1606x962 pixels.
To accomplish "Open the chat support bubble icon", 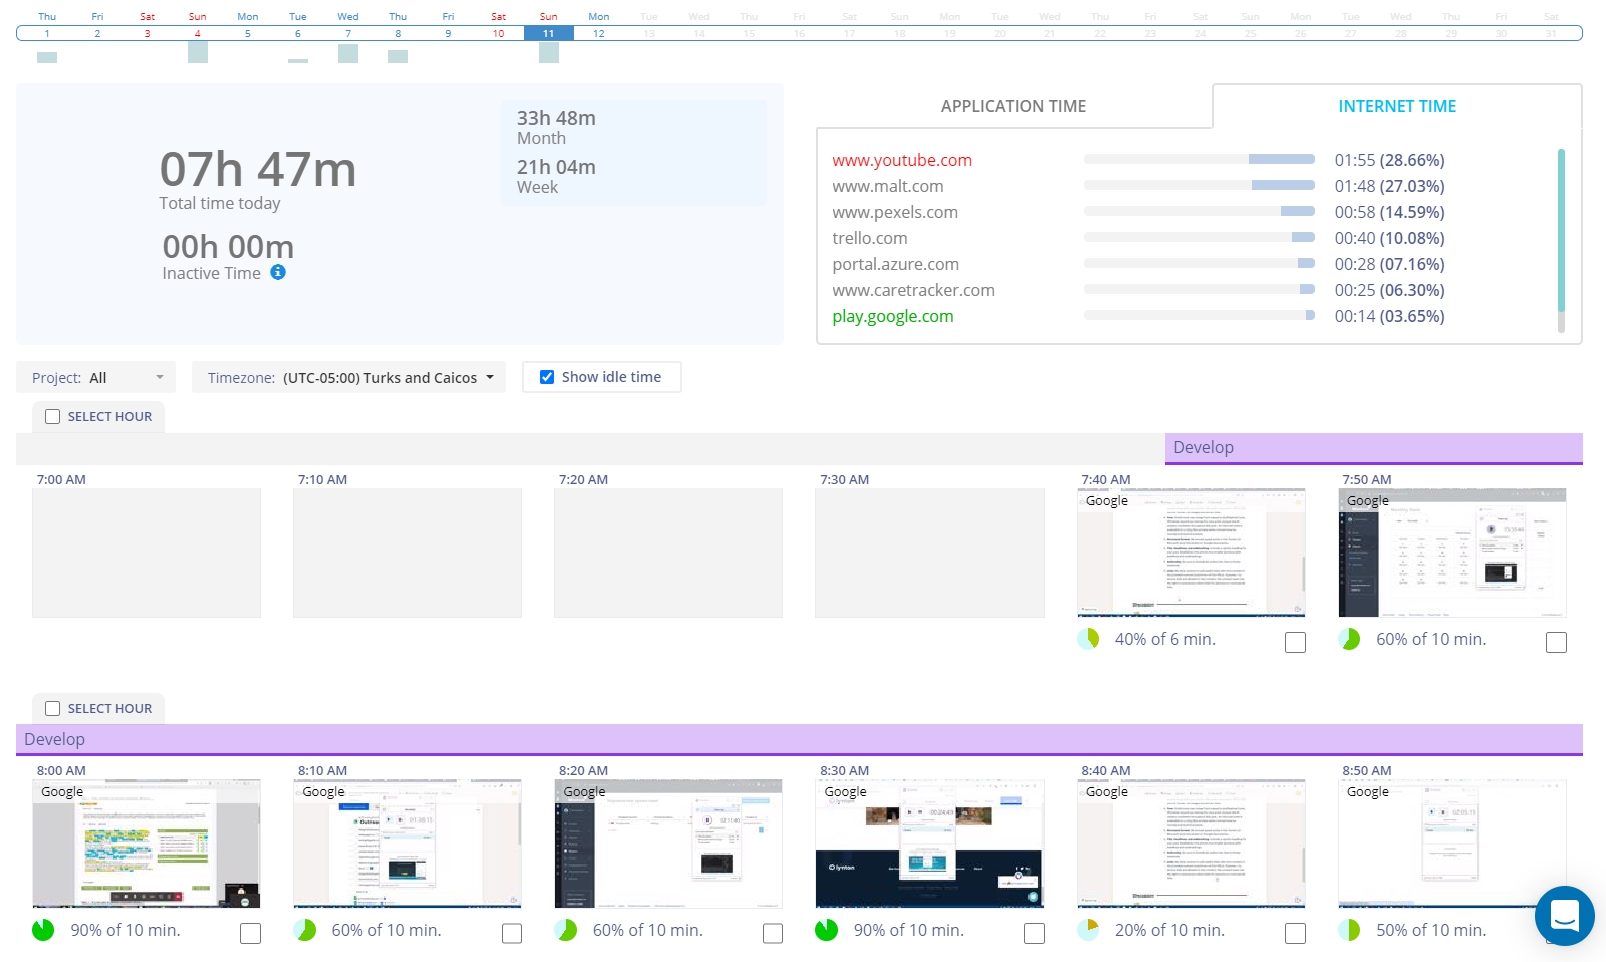I will (1564, 915).
